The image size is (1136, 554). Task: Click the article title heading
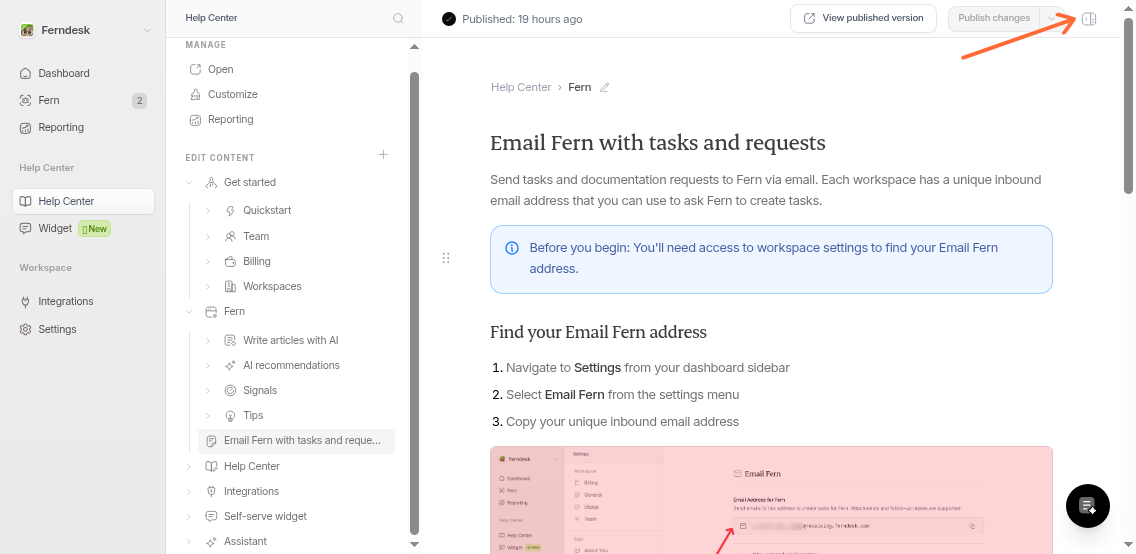(658, 143)
